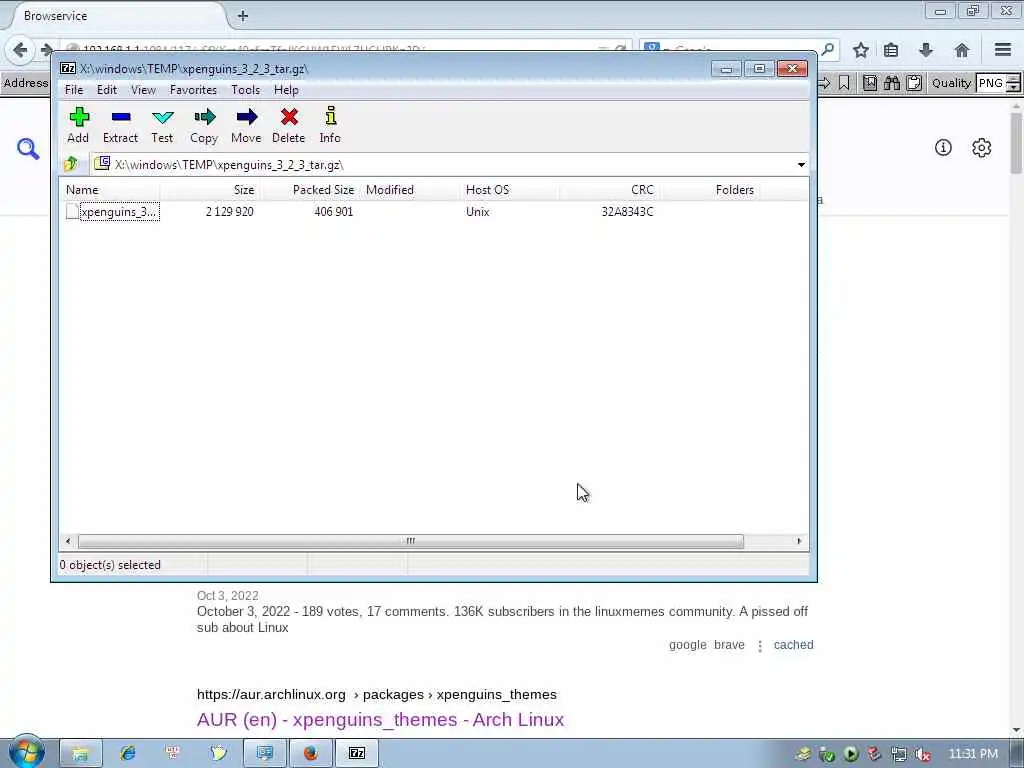Open the Windows Start button

[26, 752]
